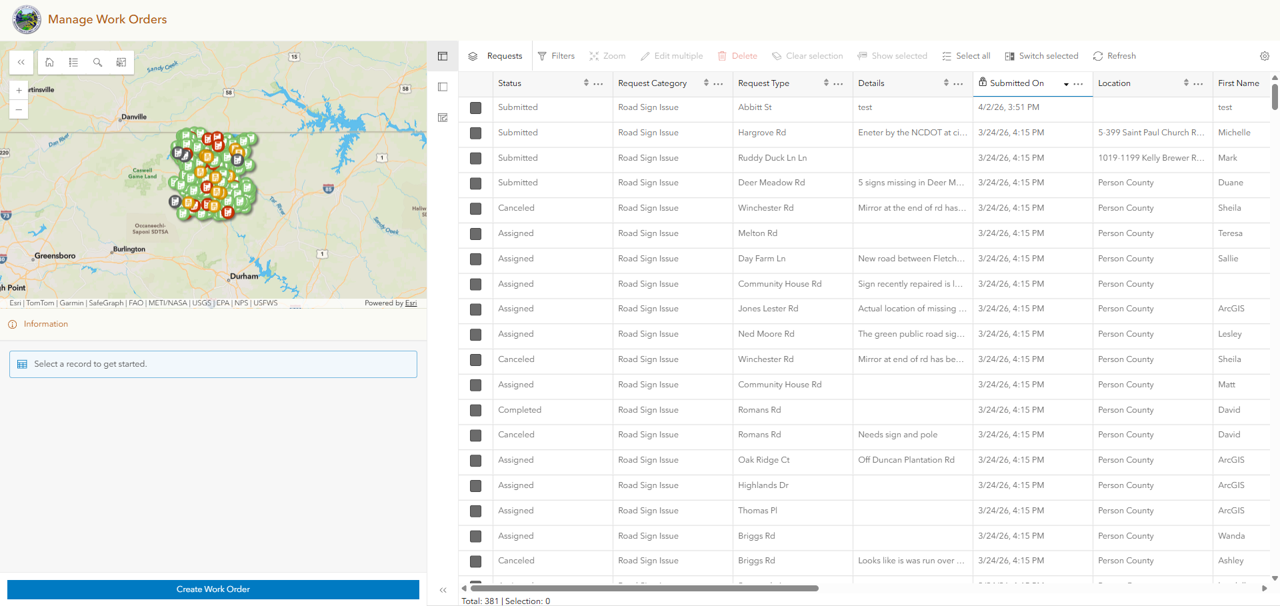
Task: Open Request Type column options menu
Action: coord(838,84)
